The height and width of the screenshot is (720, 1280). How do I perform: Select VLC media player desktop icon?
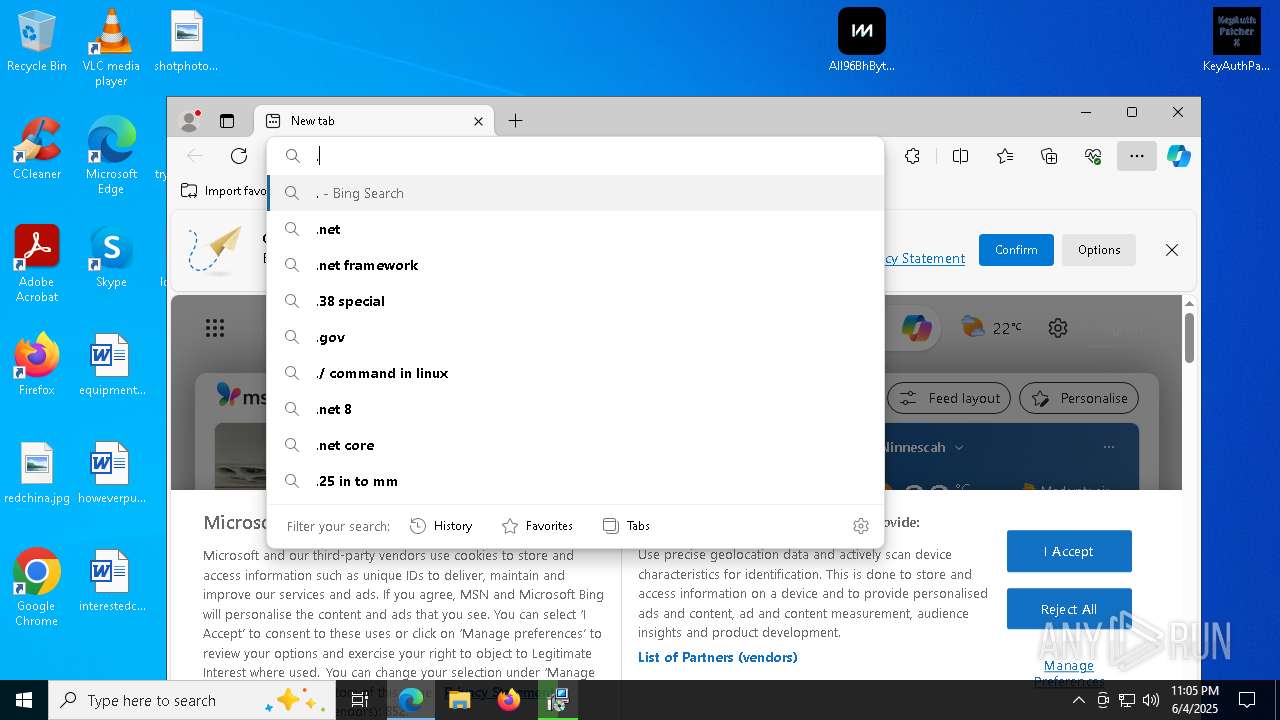111,48
